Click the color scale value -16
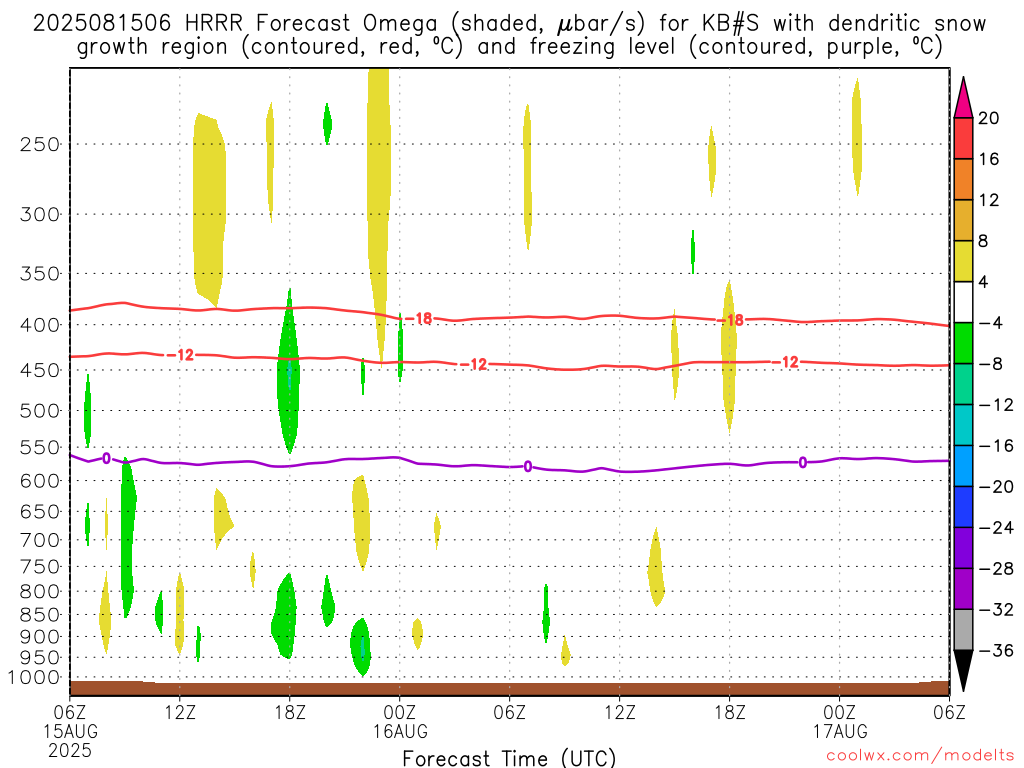 (996, 445)
